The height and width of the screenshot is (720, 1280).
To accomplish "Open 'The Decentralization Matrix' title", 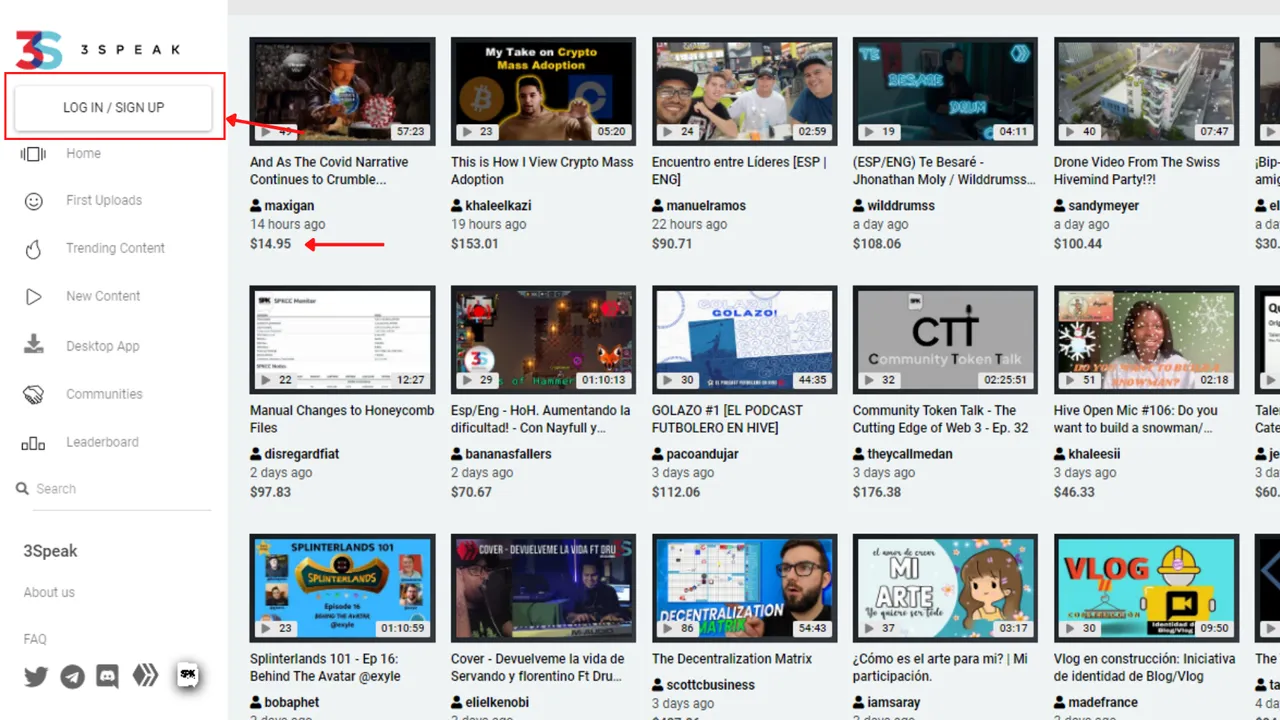I will (732, 659).
